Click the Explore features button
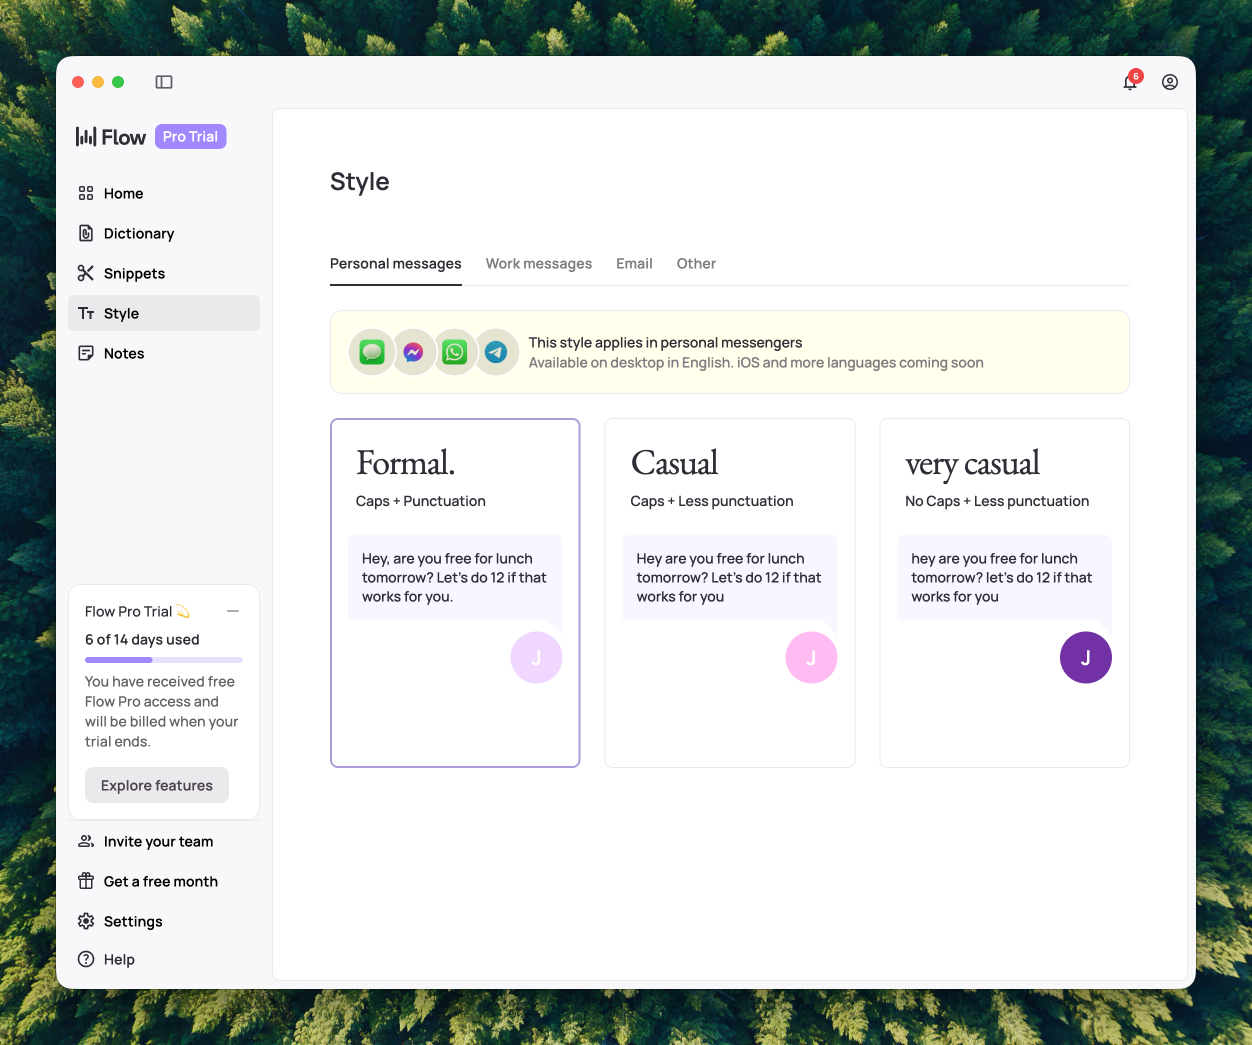This screenshot has height=1045, width=1252. click(x=157, y=785)
